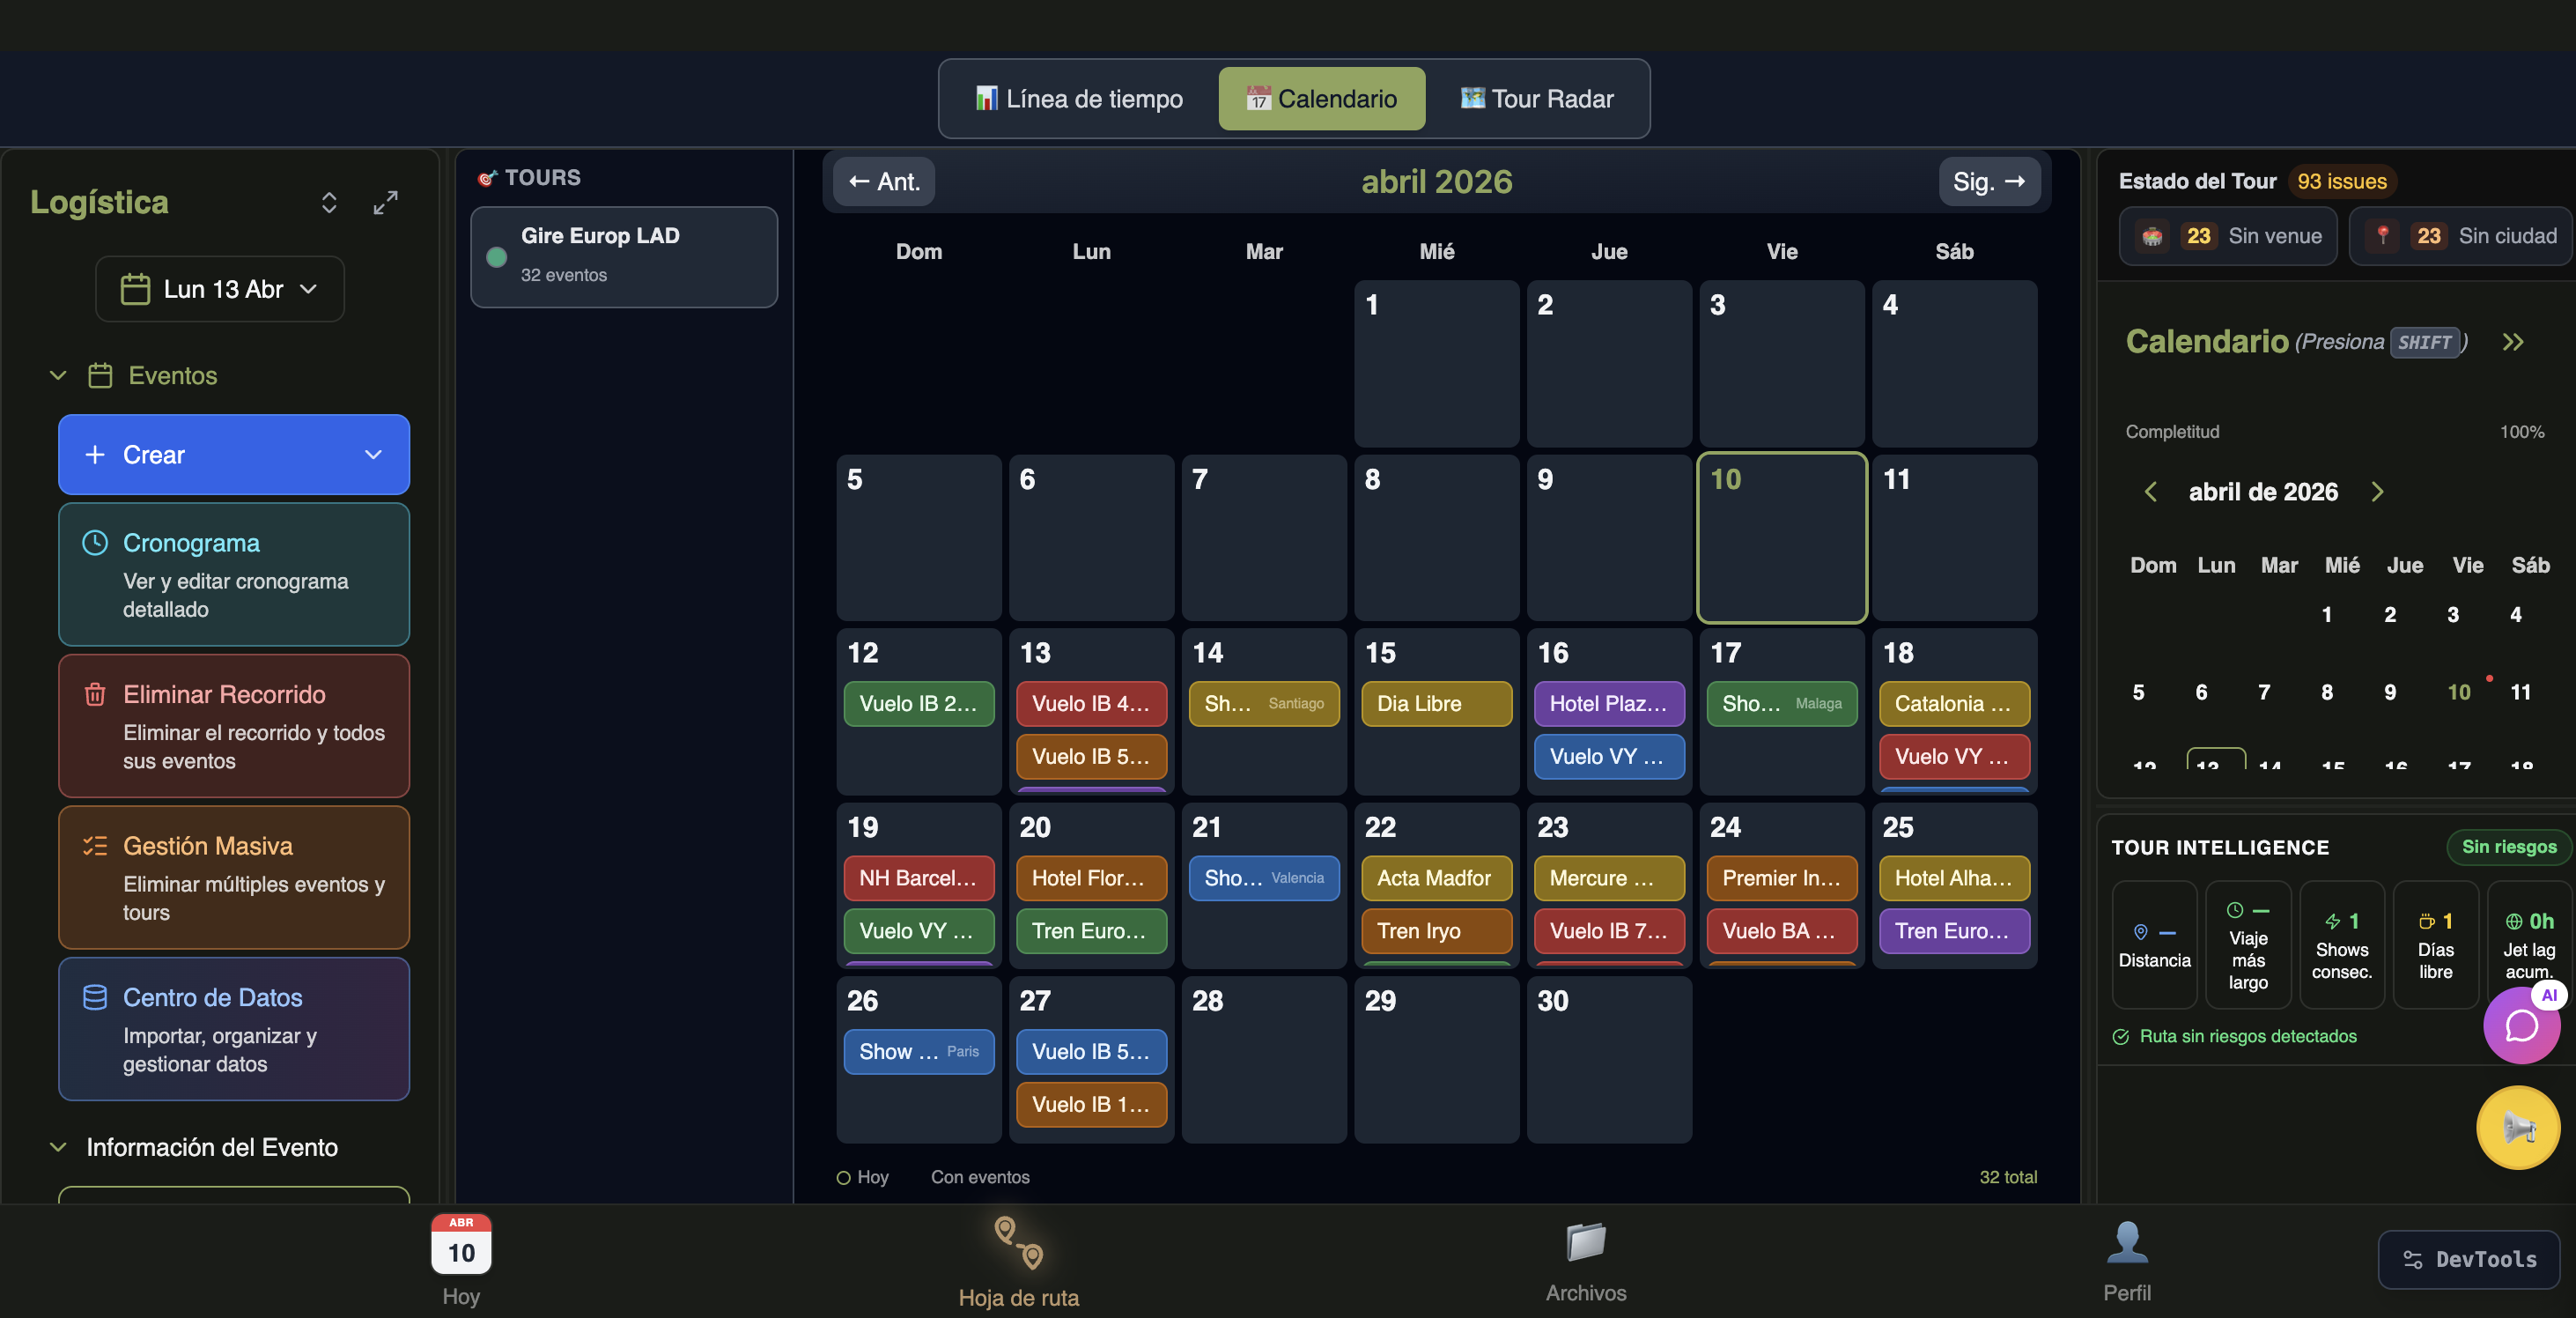Switch to Tour Radar tab
The width and height of the screenshot is (2576, 1318).
[1537, 99]
